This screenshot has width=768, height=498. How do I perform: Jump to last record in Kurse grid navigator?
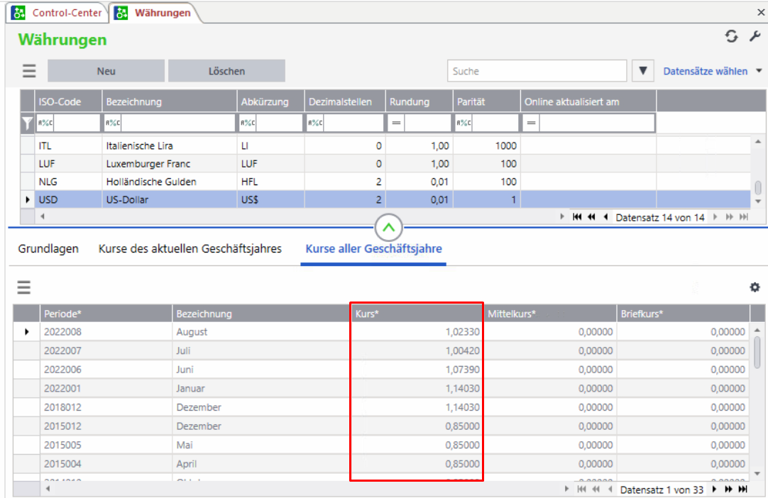(743, 489)
